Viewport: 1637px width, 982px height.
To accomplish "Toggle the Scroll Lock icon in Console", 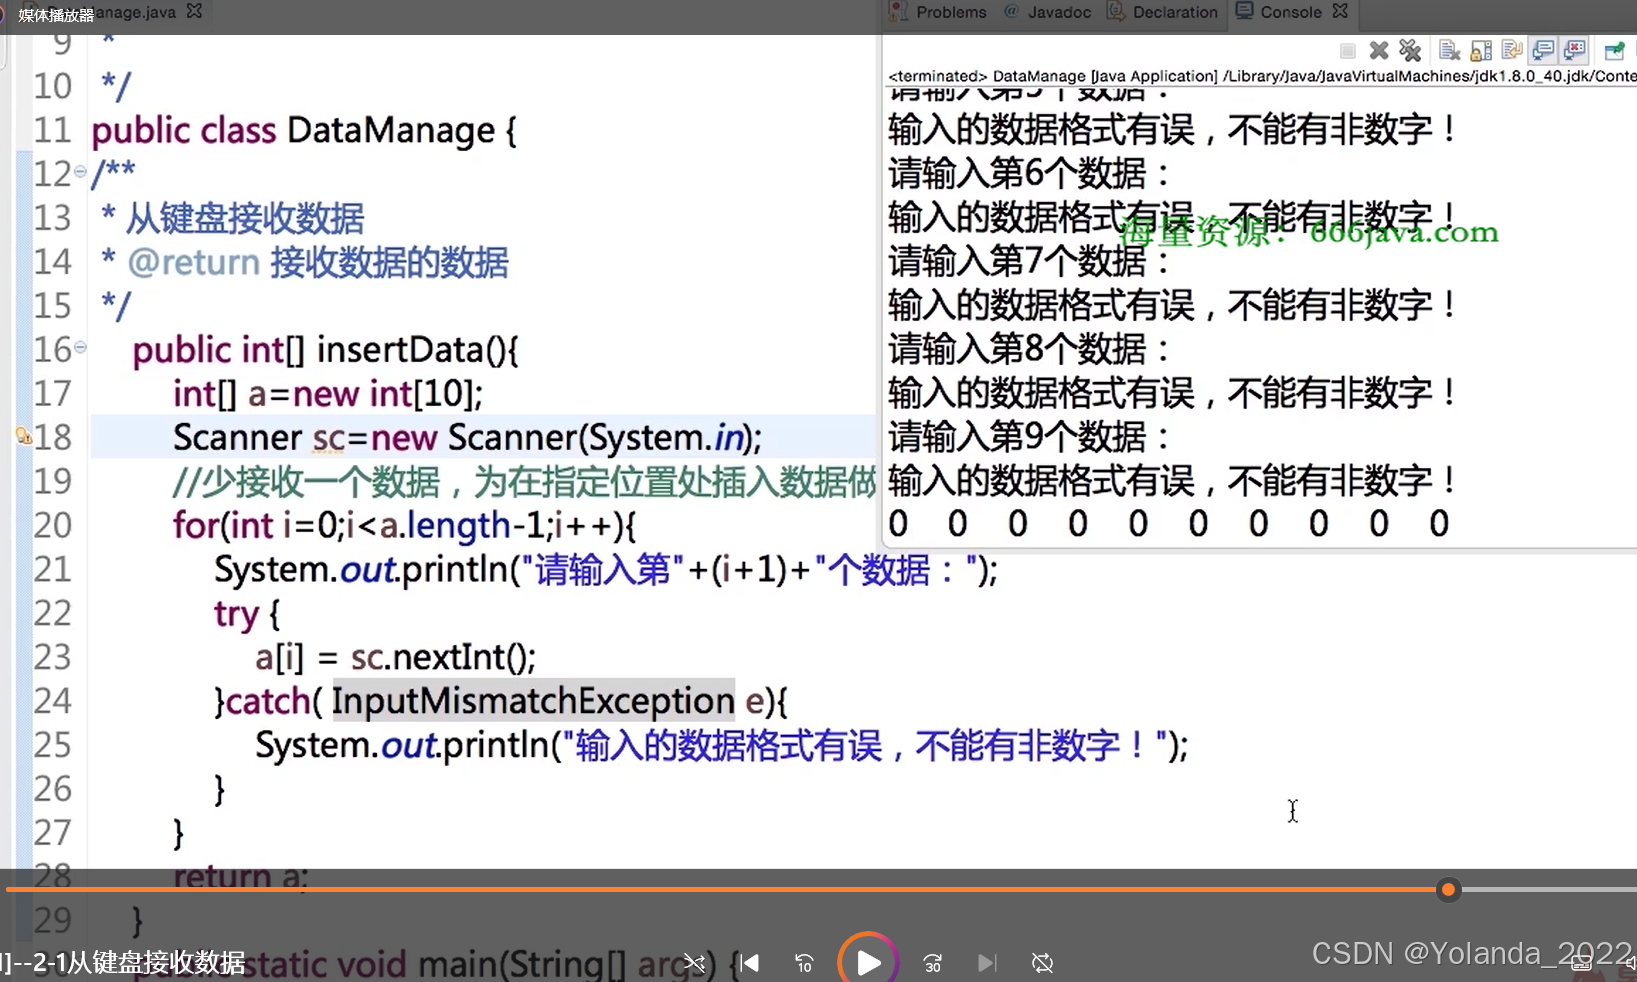I will pyautogui.click(x=1481, y=50).
